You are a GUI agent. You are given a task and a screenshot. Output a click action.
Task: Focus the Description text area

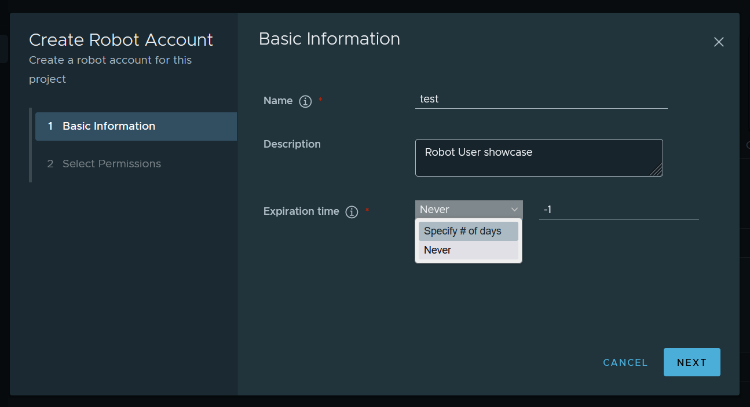[x=539, y=158]
